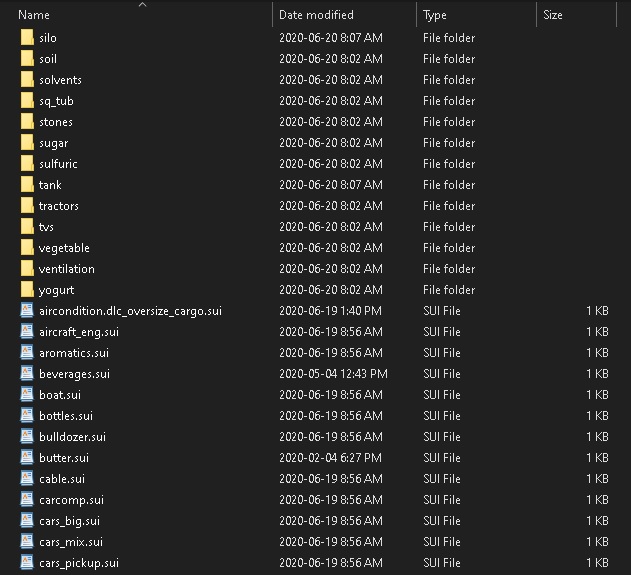Select the carcomp.sui file name
The image size is (631, 575).
[x=71, y=500]
